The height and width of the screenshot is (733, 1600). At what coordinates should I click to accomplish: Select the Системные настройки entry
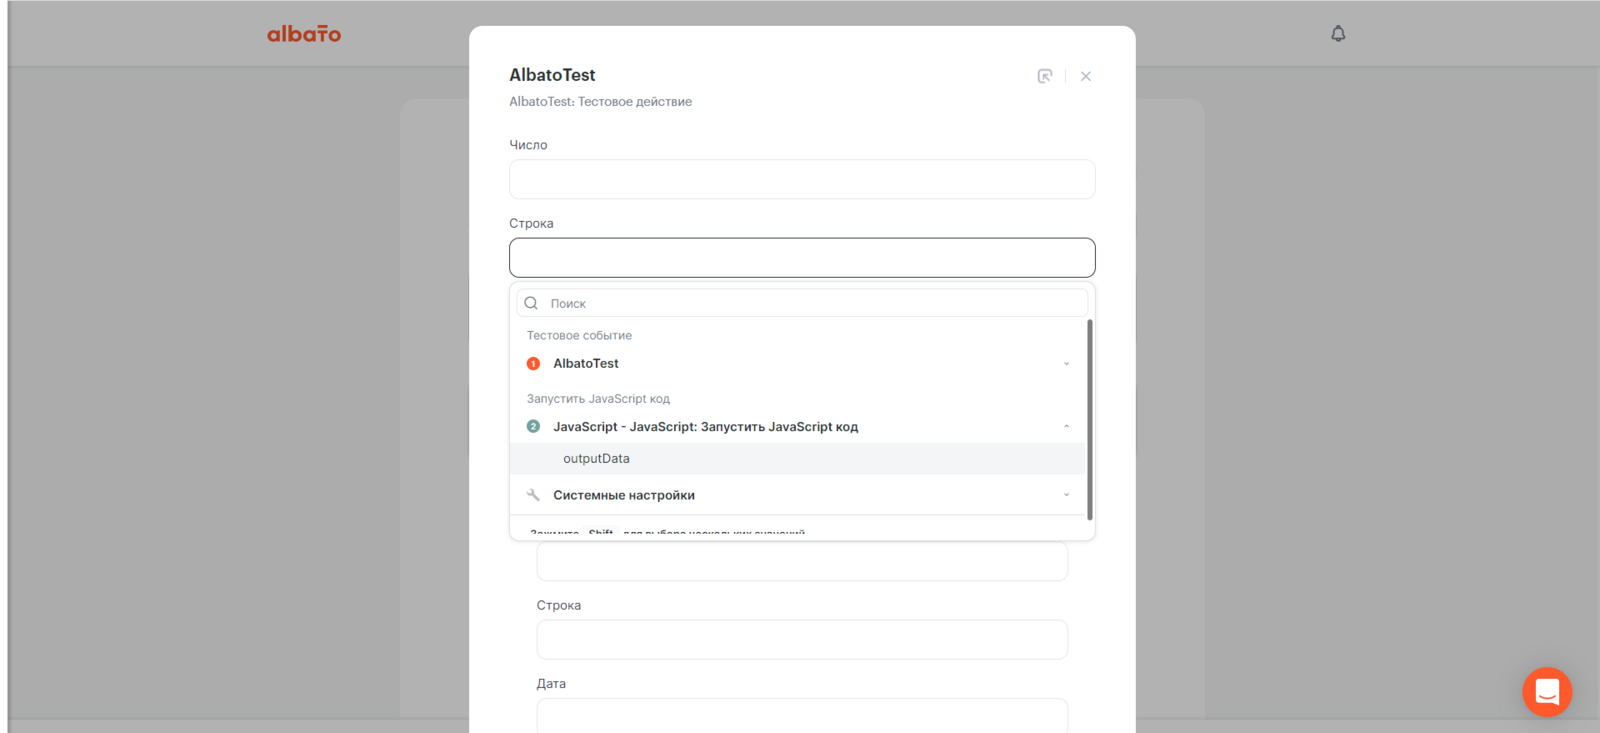(x=624, y=495)
